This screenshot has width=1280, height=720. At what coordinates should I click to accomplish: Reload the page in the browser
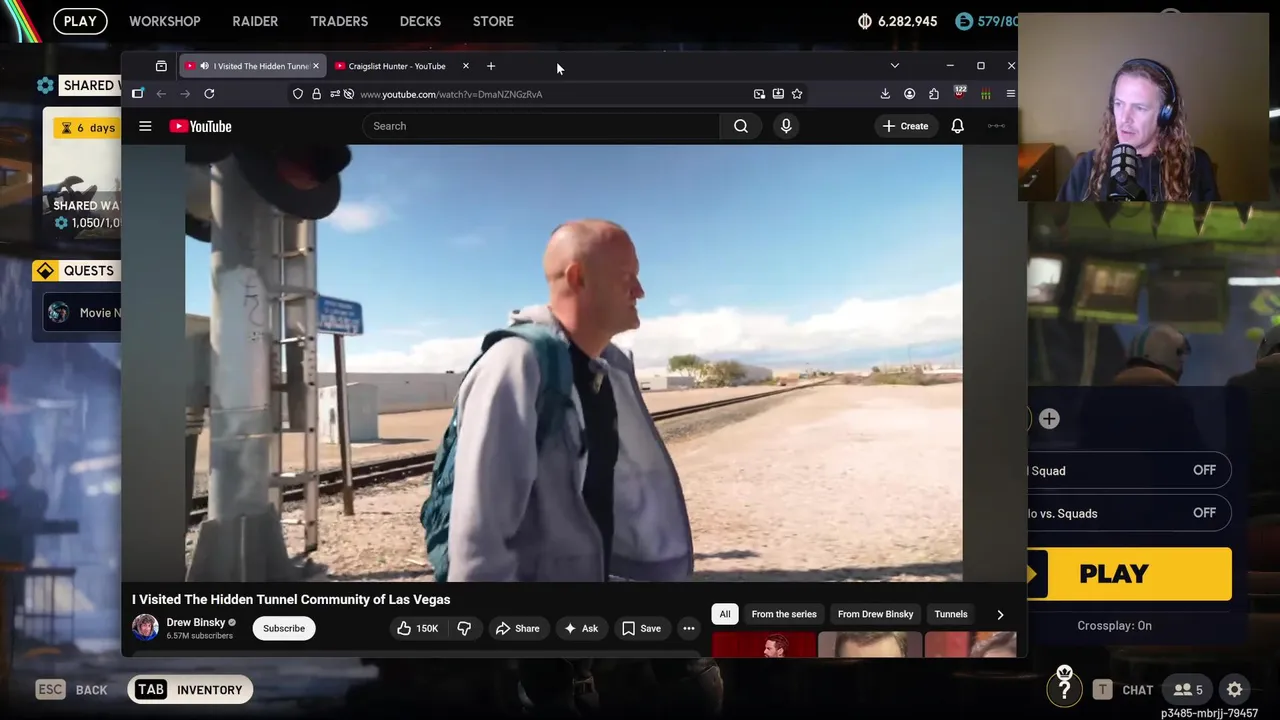209,94
